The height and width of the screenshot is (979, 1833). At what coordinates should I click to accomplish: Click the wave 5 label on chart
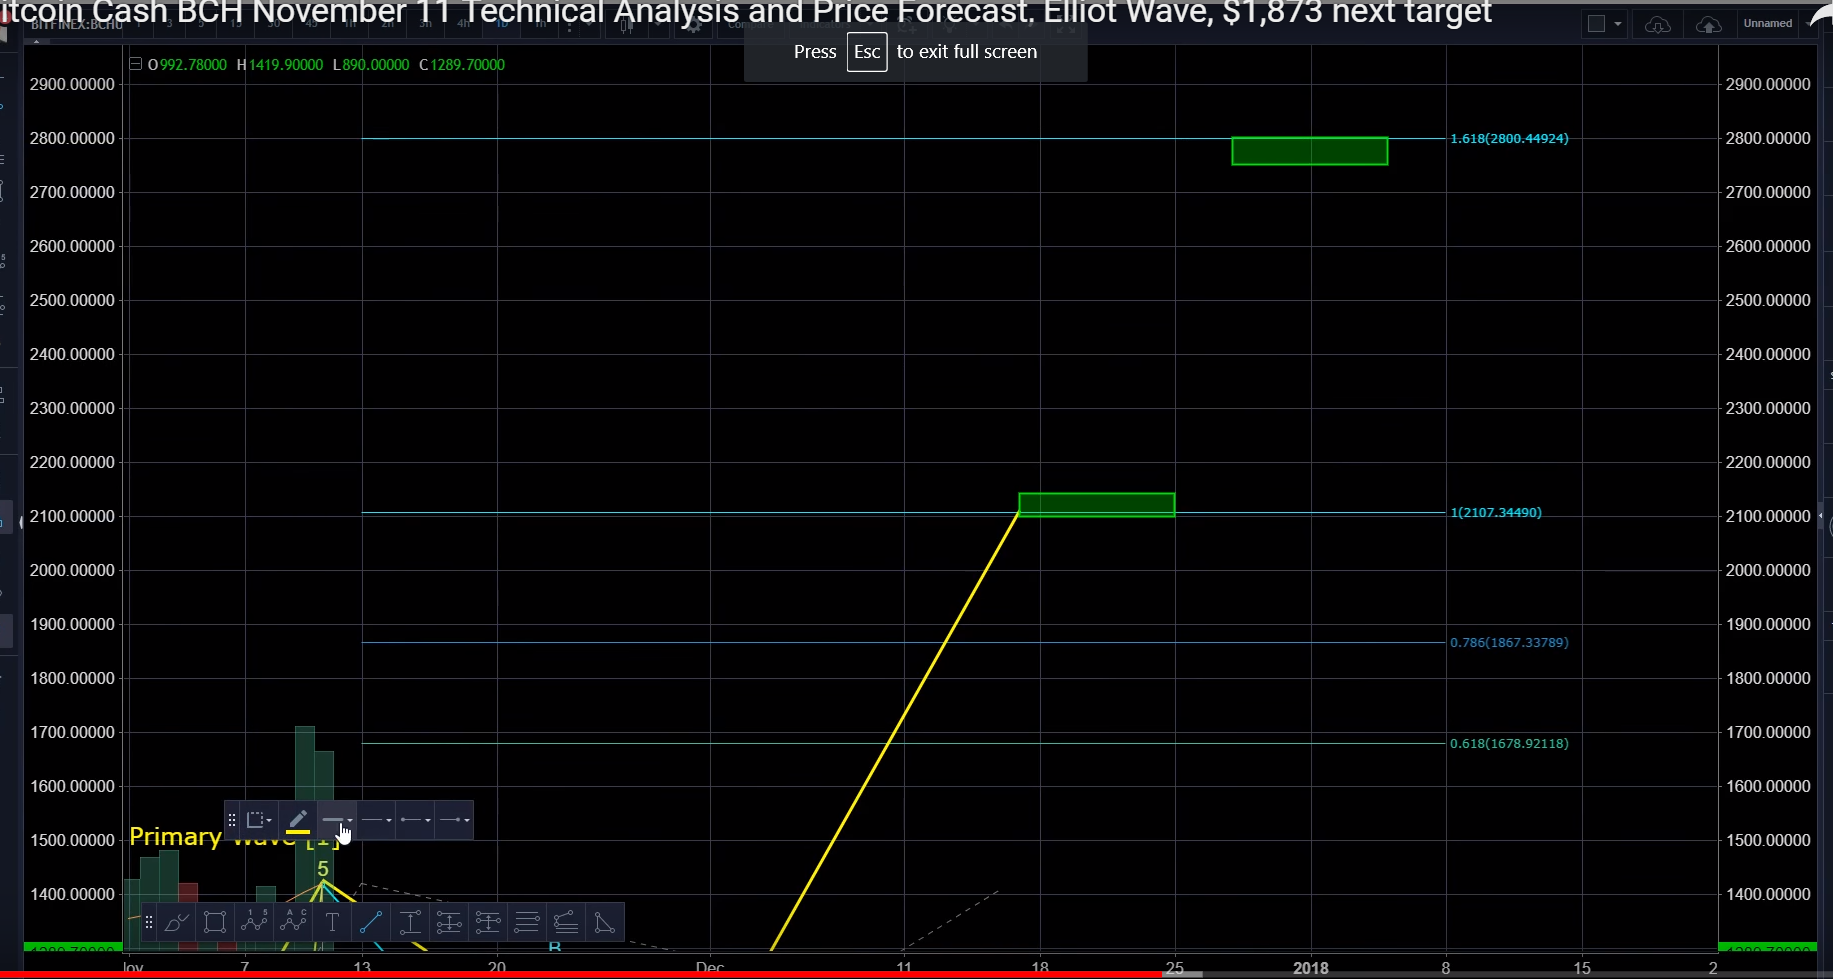tap(322, 869)
